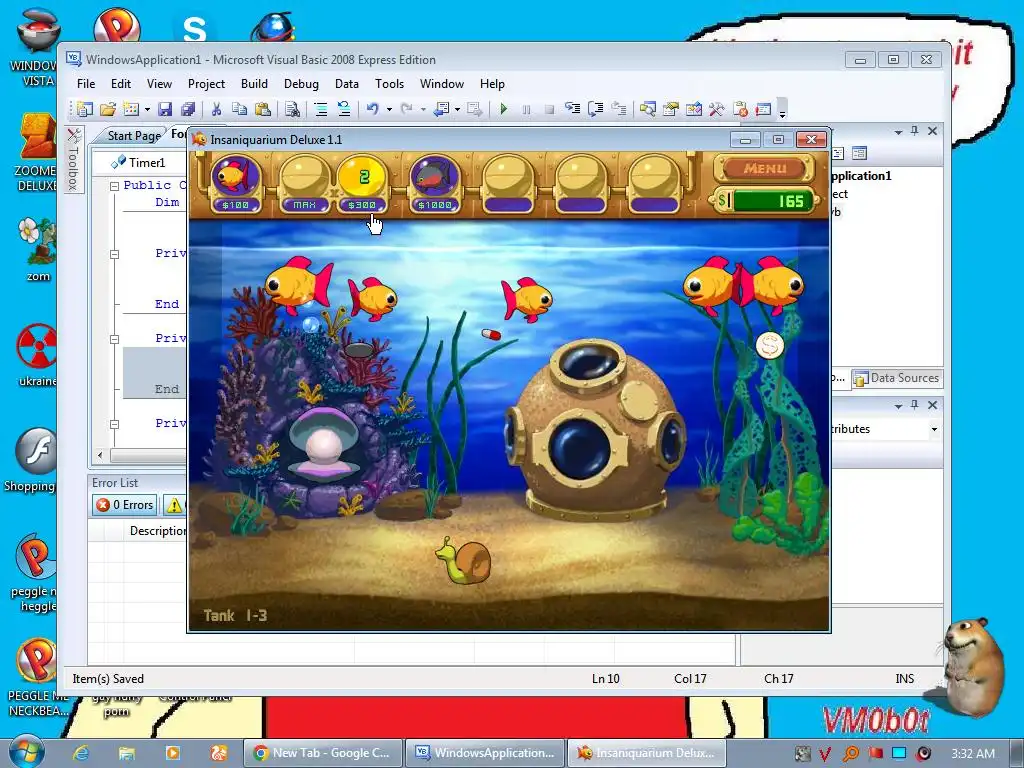1024x768 pixels.
Task: Click code editor horizontal scrollbar left arrow
Action: 100,455
